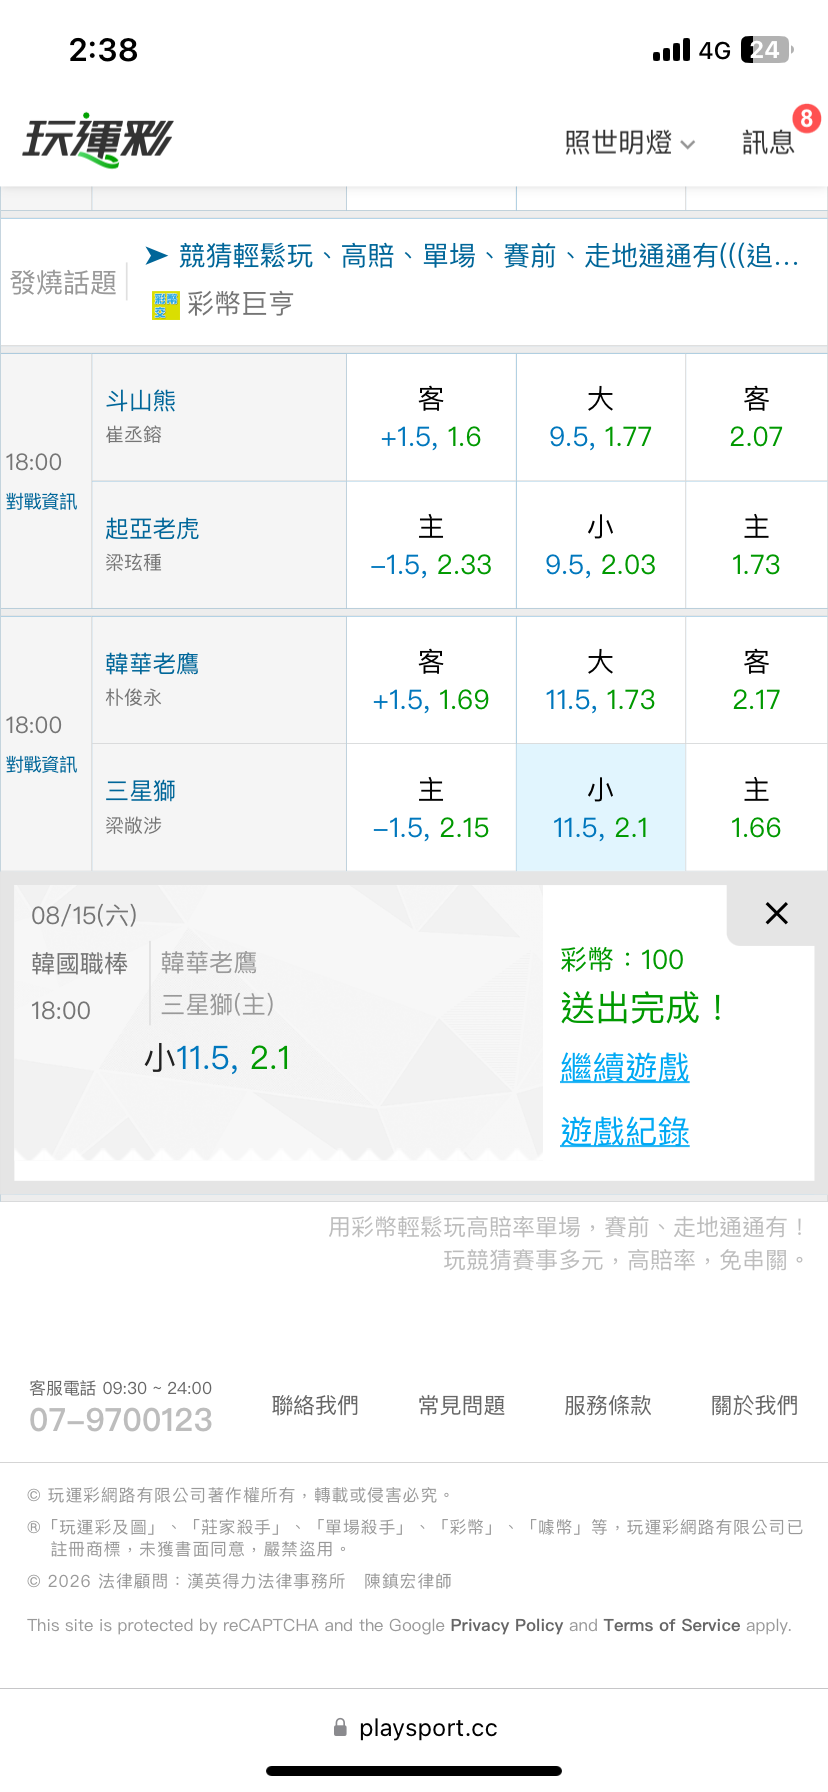
Task: Open 對戰資訊 for the 韓華老鷹 game
Action: click(41, 765)
